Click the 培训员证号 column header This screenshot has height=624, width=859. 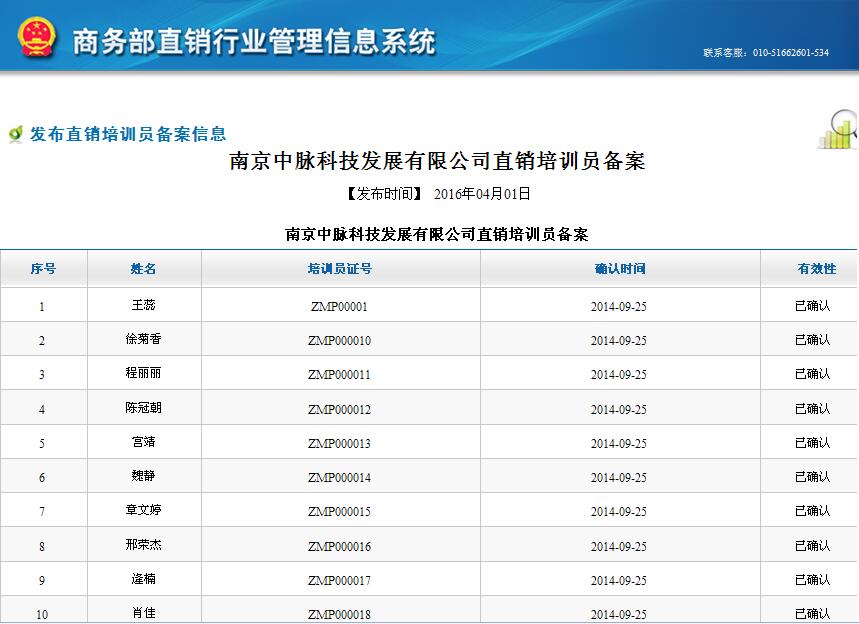[x=340, y=269]
